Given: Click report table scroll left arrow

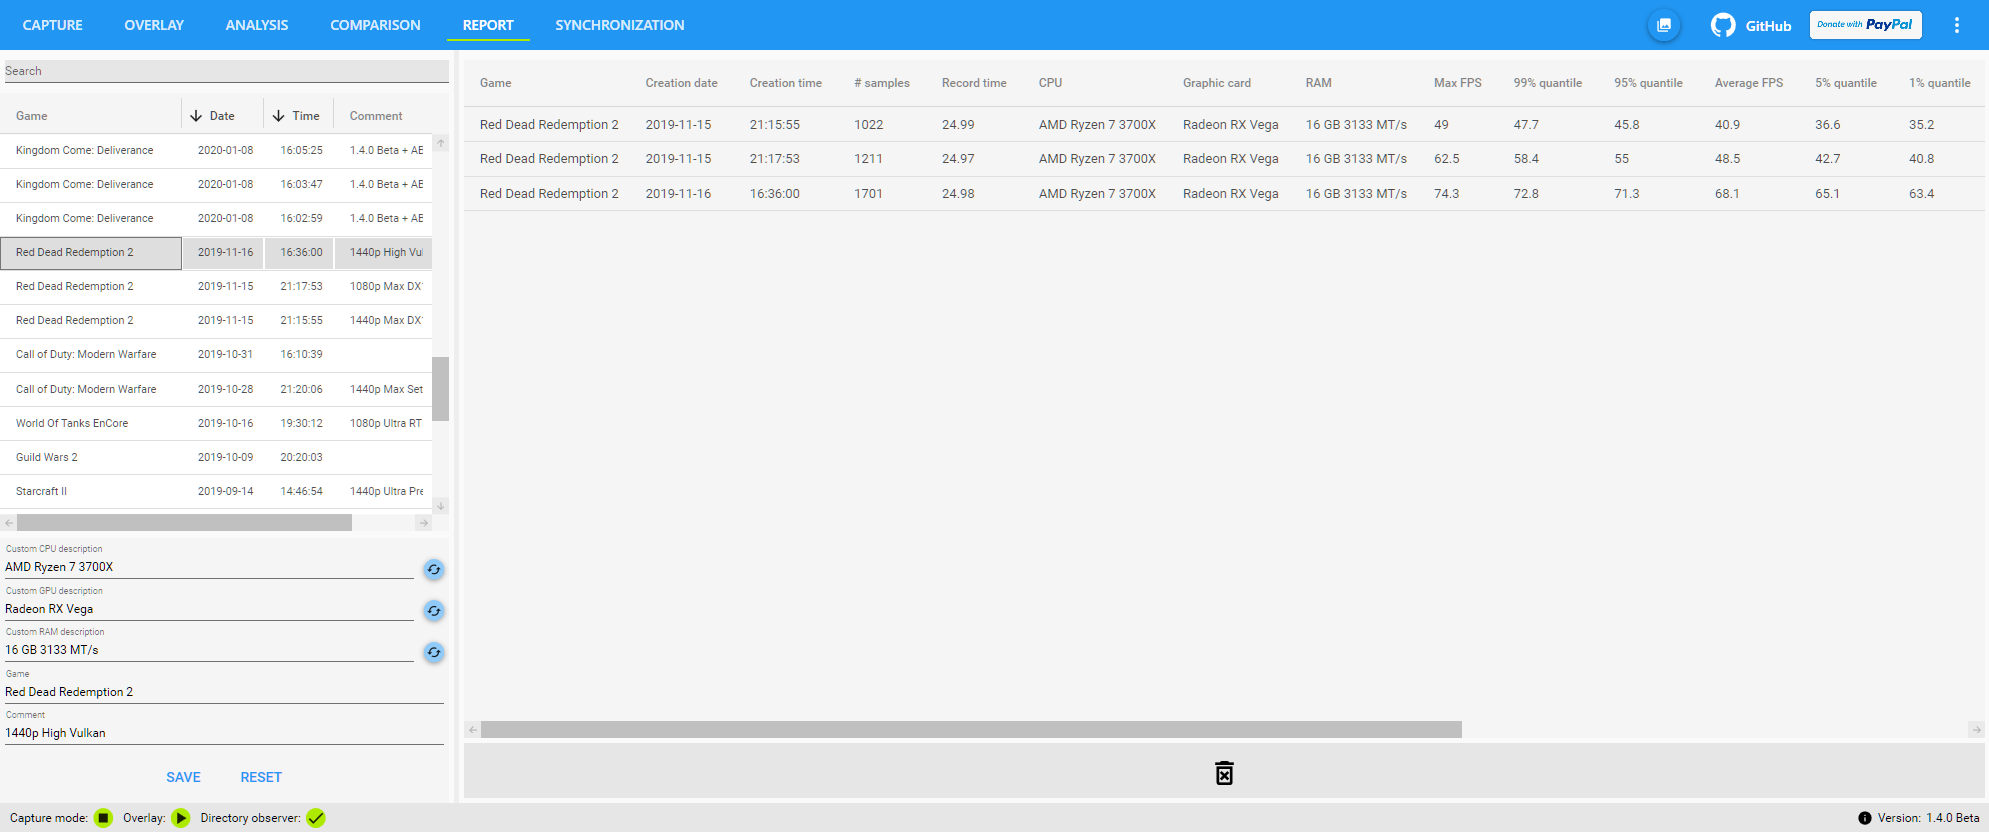Looking at the screenshot, I should [x=472, y=730].
